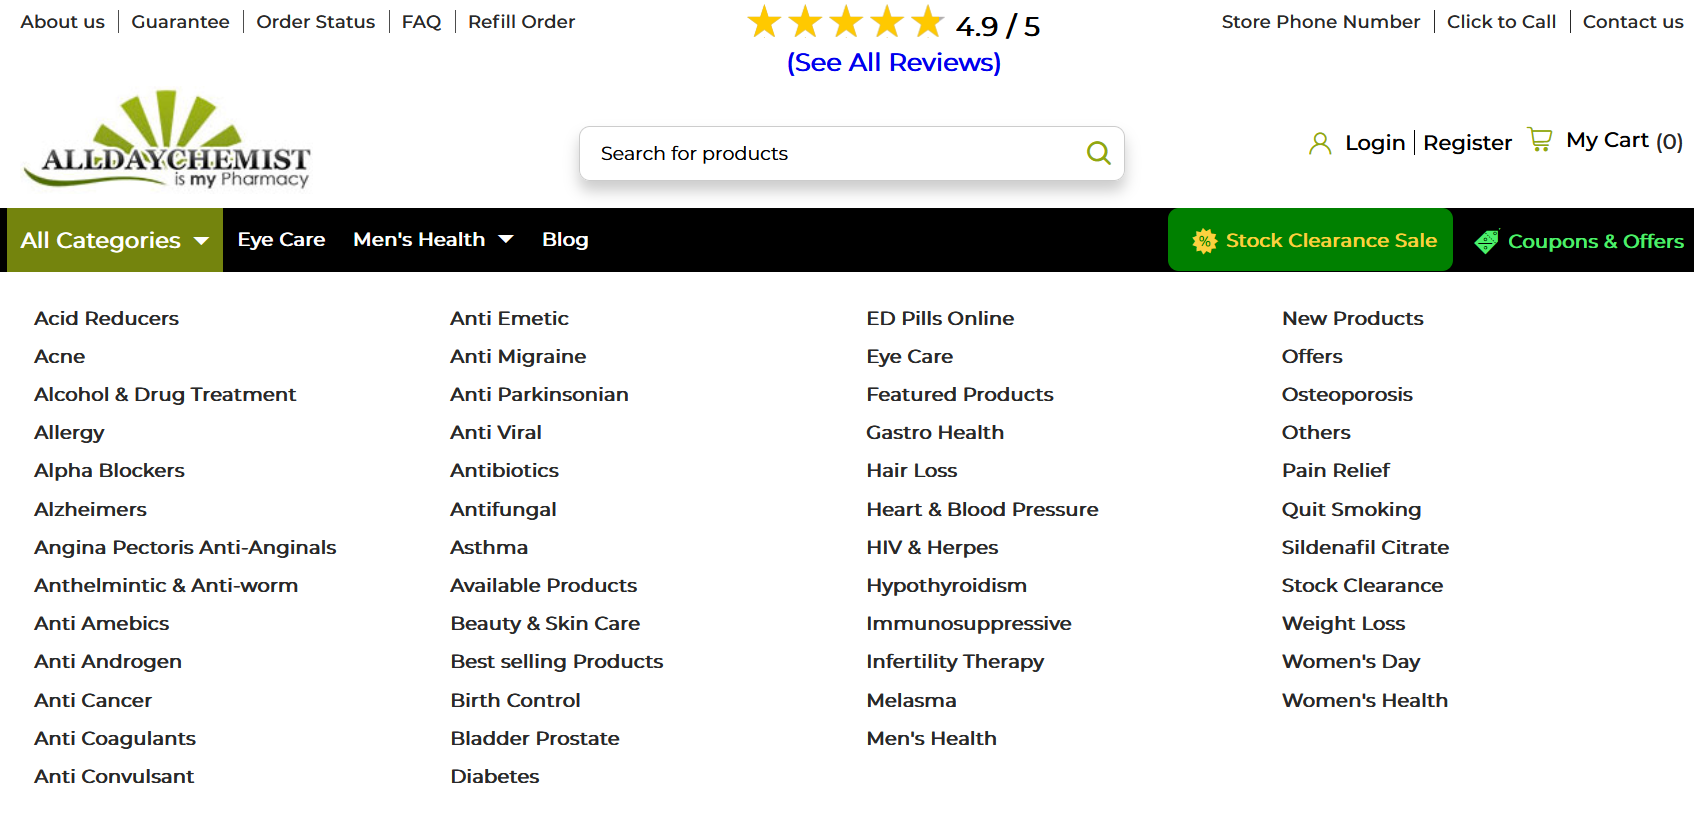Click the 4.9 out of 5 rating display
The image size is (1694, 818).
[x=997, y=26]
